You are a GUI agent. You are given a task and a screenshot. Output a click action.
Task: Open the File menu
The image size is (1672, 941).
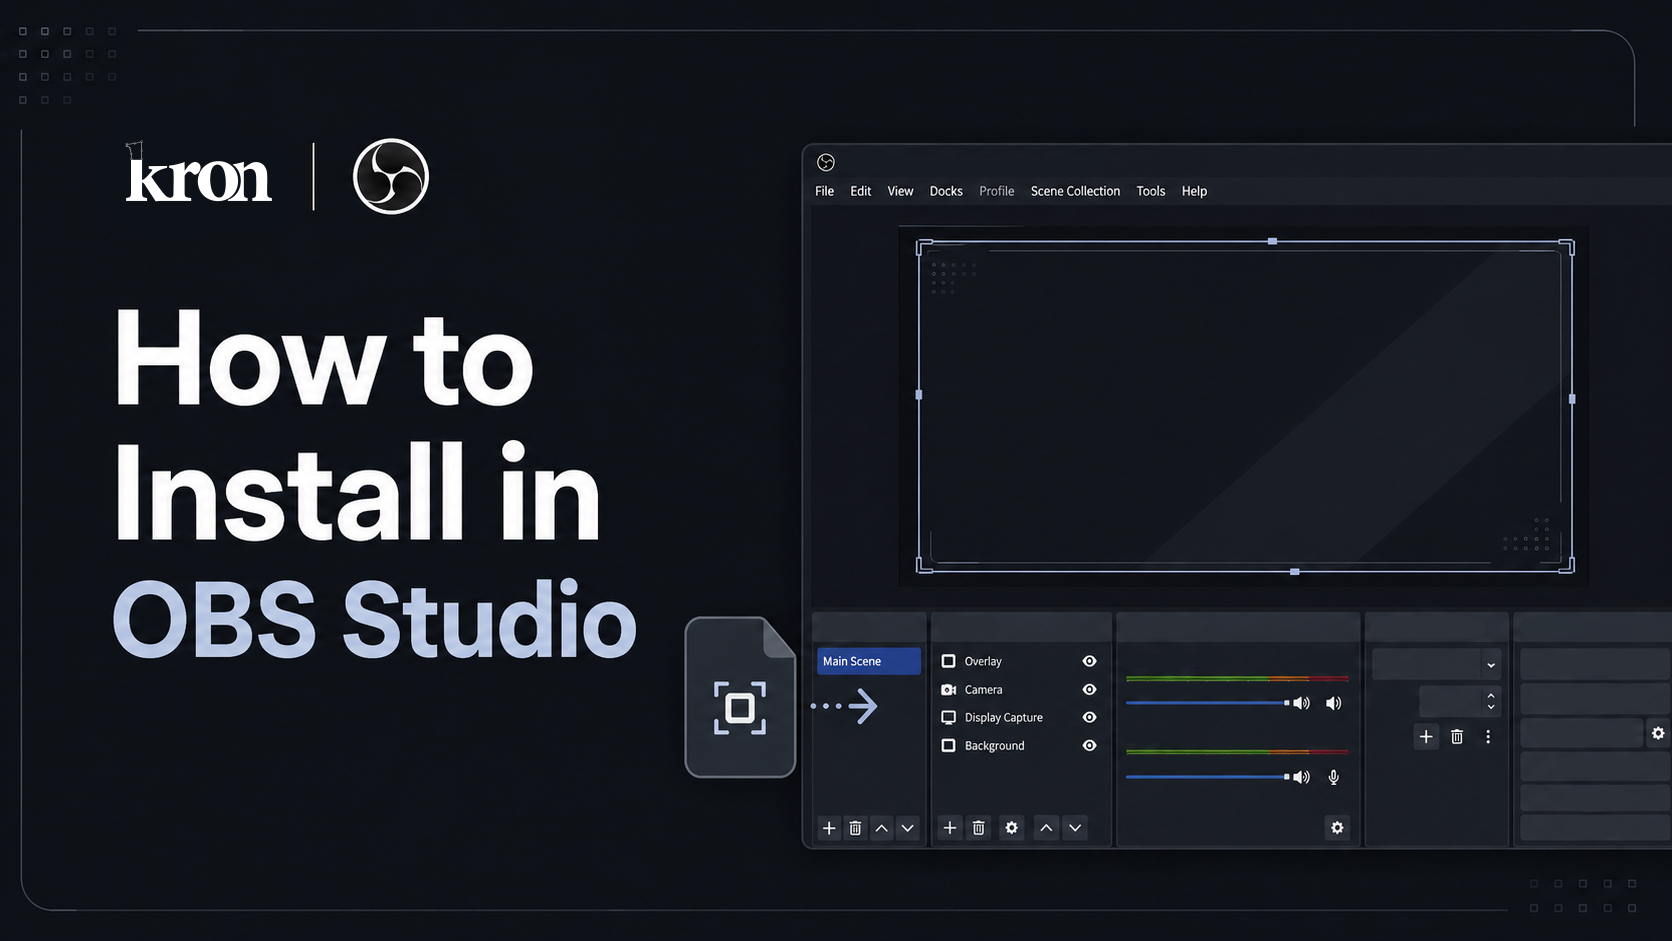[824, 191]
